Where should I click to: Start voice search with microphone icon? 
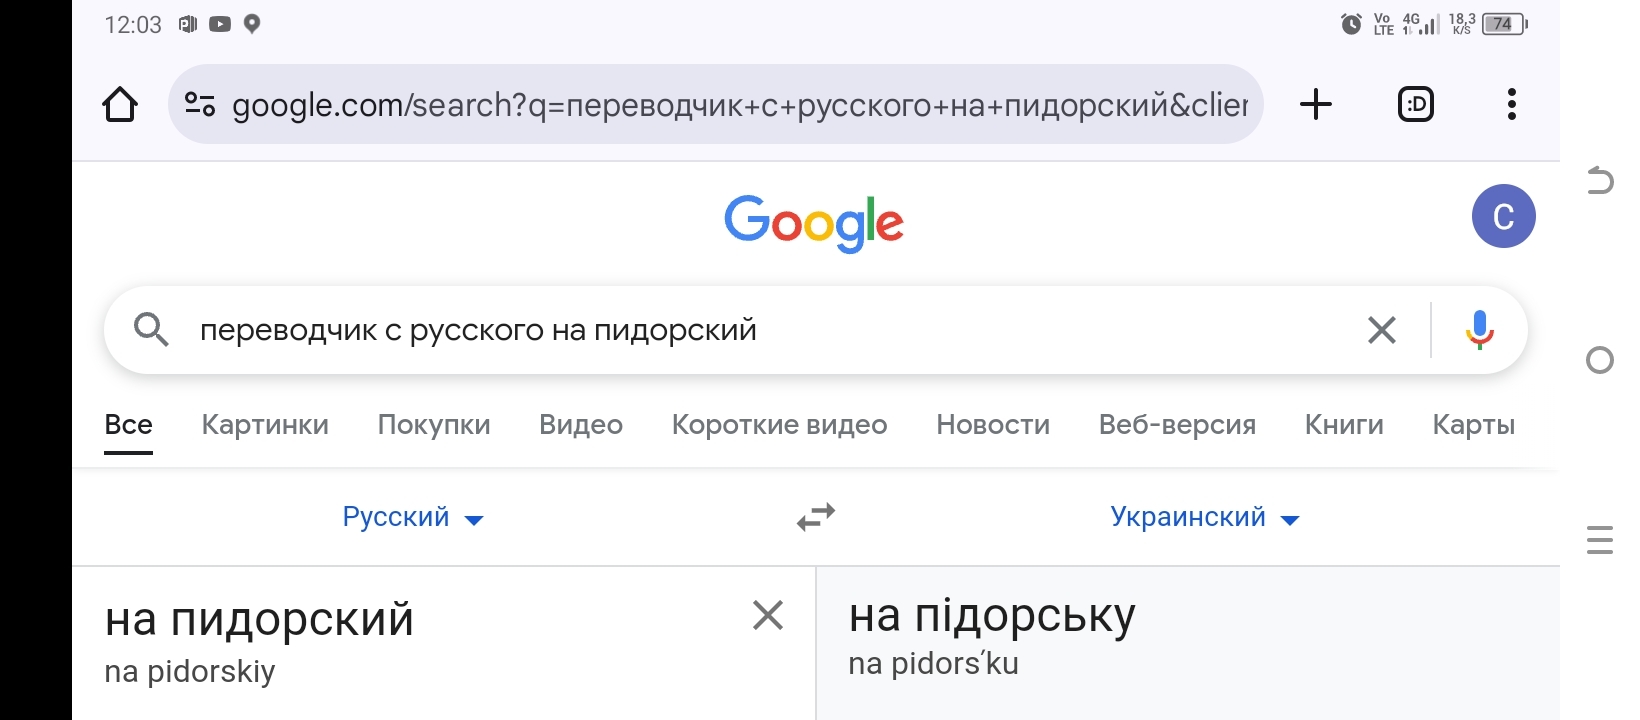[x=1479, y=330]
